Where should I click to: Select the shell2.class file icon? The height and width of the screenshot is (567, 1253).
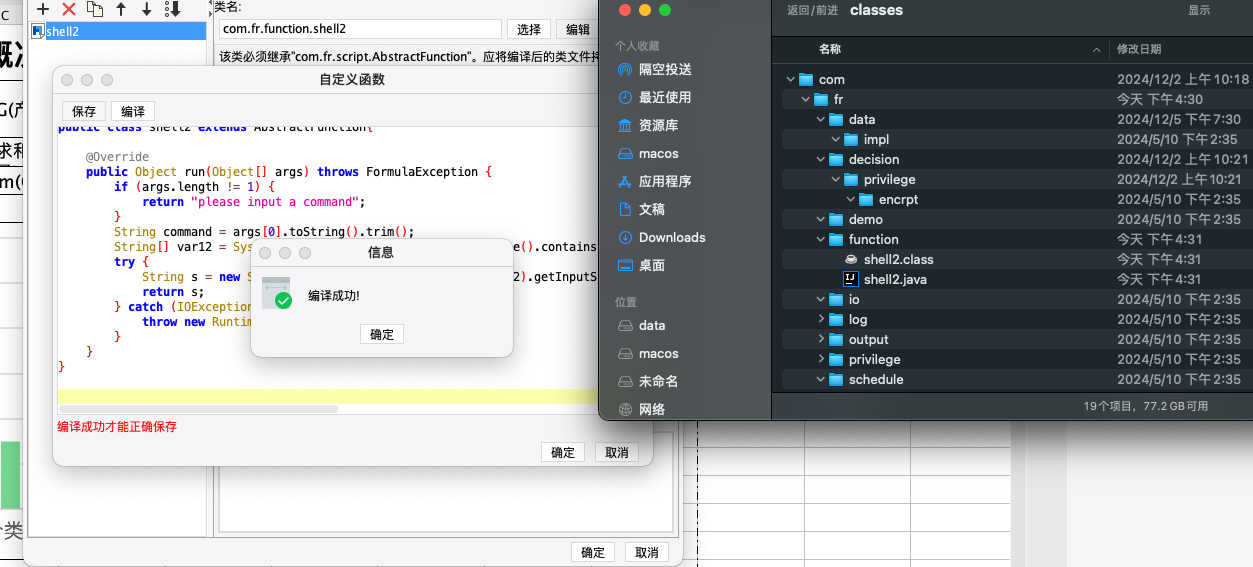click(x=850, y=259)
